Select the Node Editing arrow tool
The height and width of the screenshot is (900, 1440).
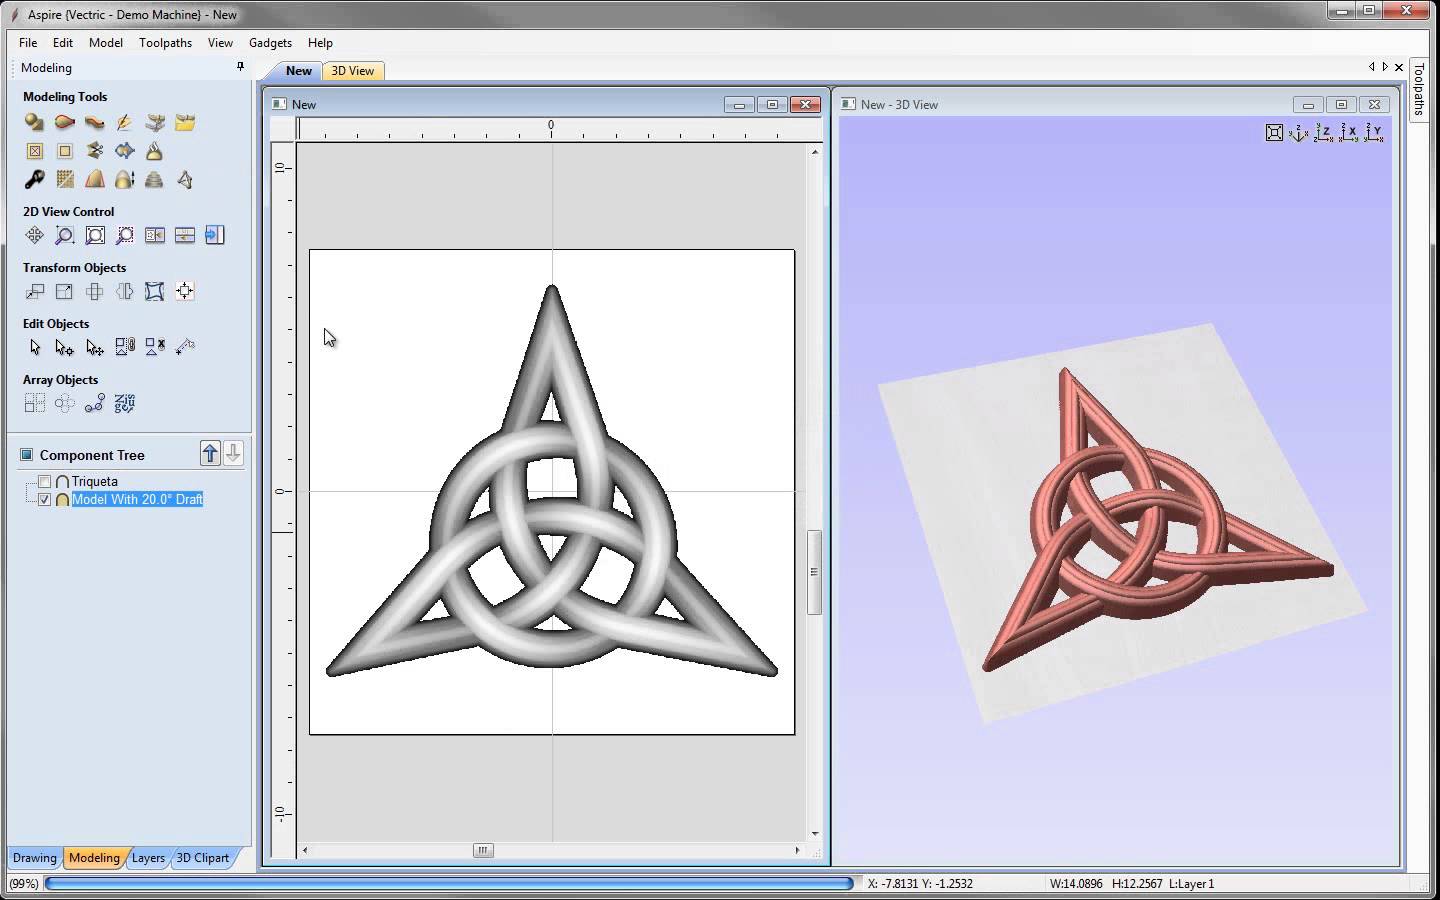64,347
